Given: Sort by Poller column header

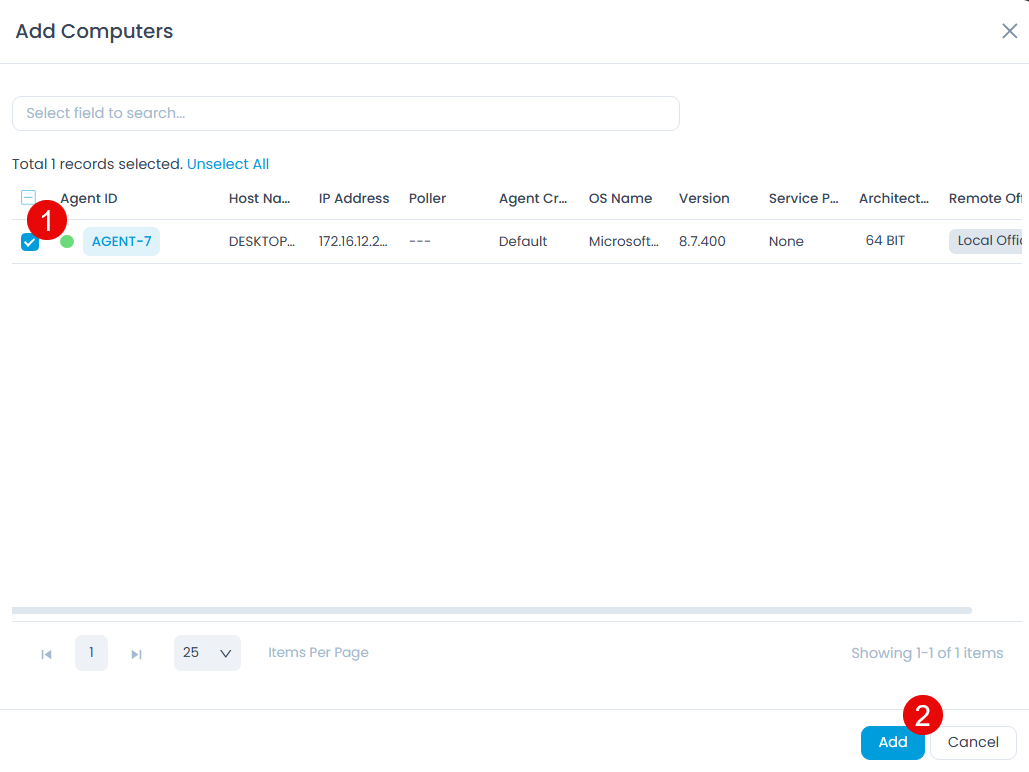Looking at the screenshot, I should pos(427,198).
